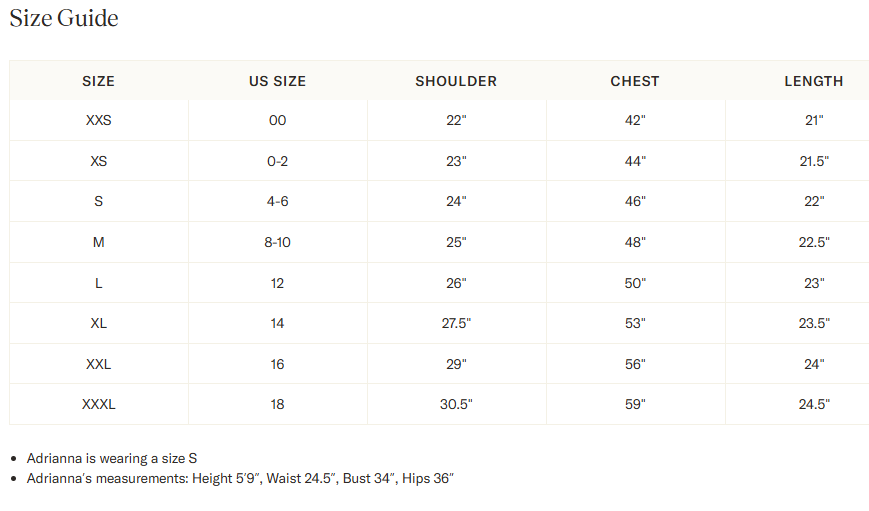
Task: Click the SHOULDER column header
Action: tap(456, 81)
